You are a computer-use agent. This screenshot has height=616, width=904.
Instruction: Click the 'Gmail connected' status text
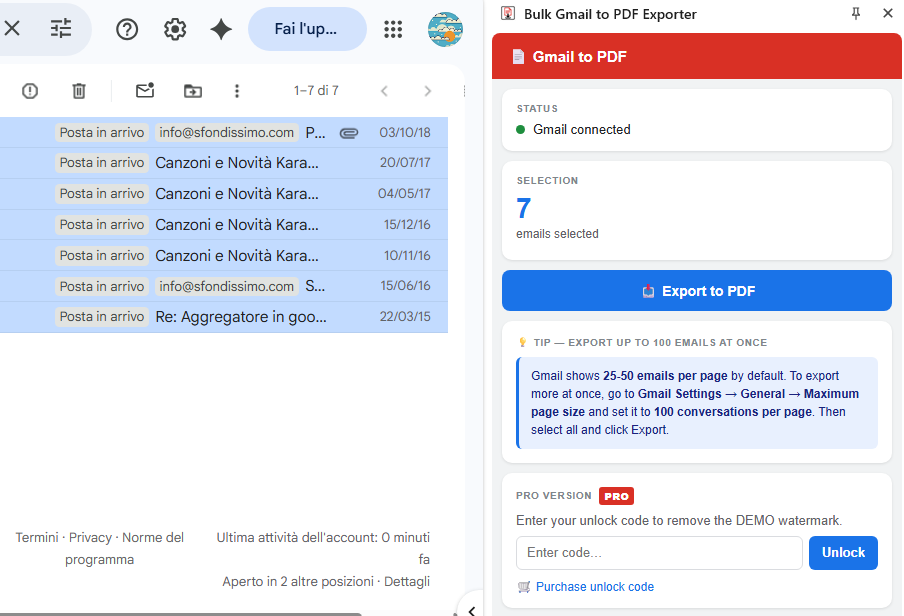click(581, 130)
